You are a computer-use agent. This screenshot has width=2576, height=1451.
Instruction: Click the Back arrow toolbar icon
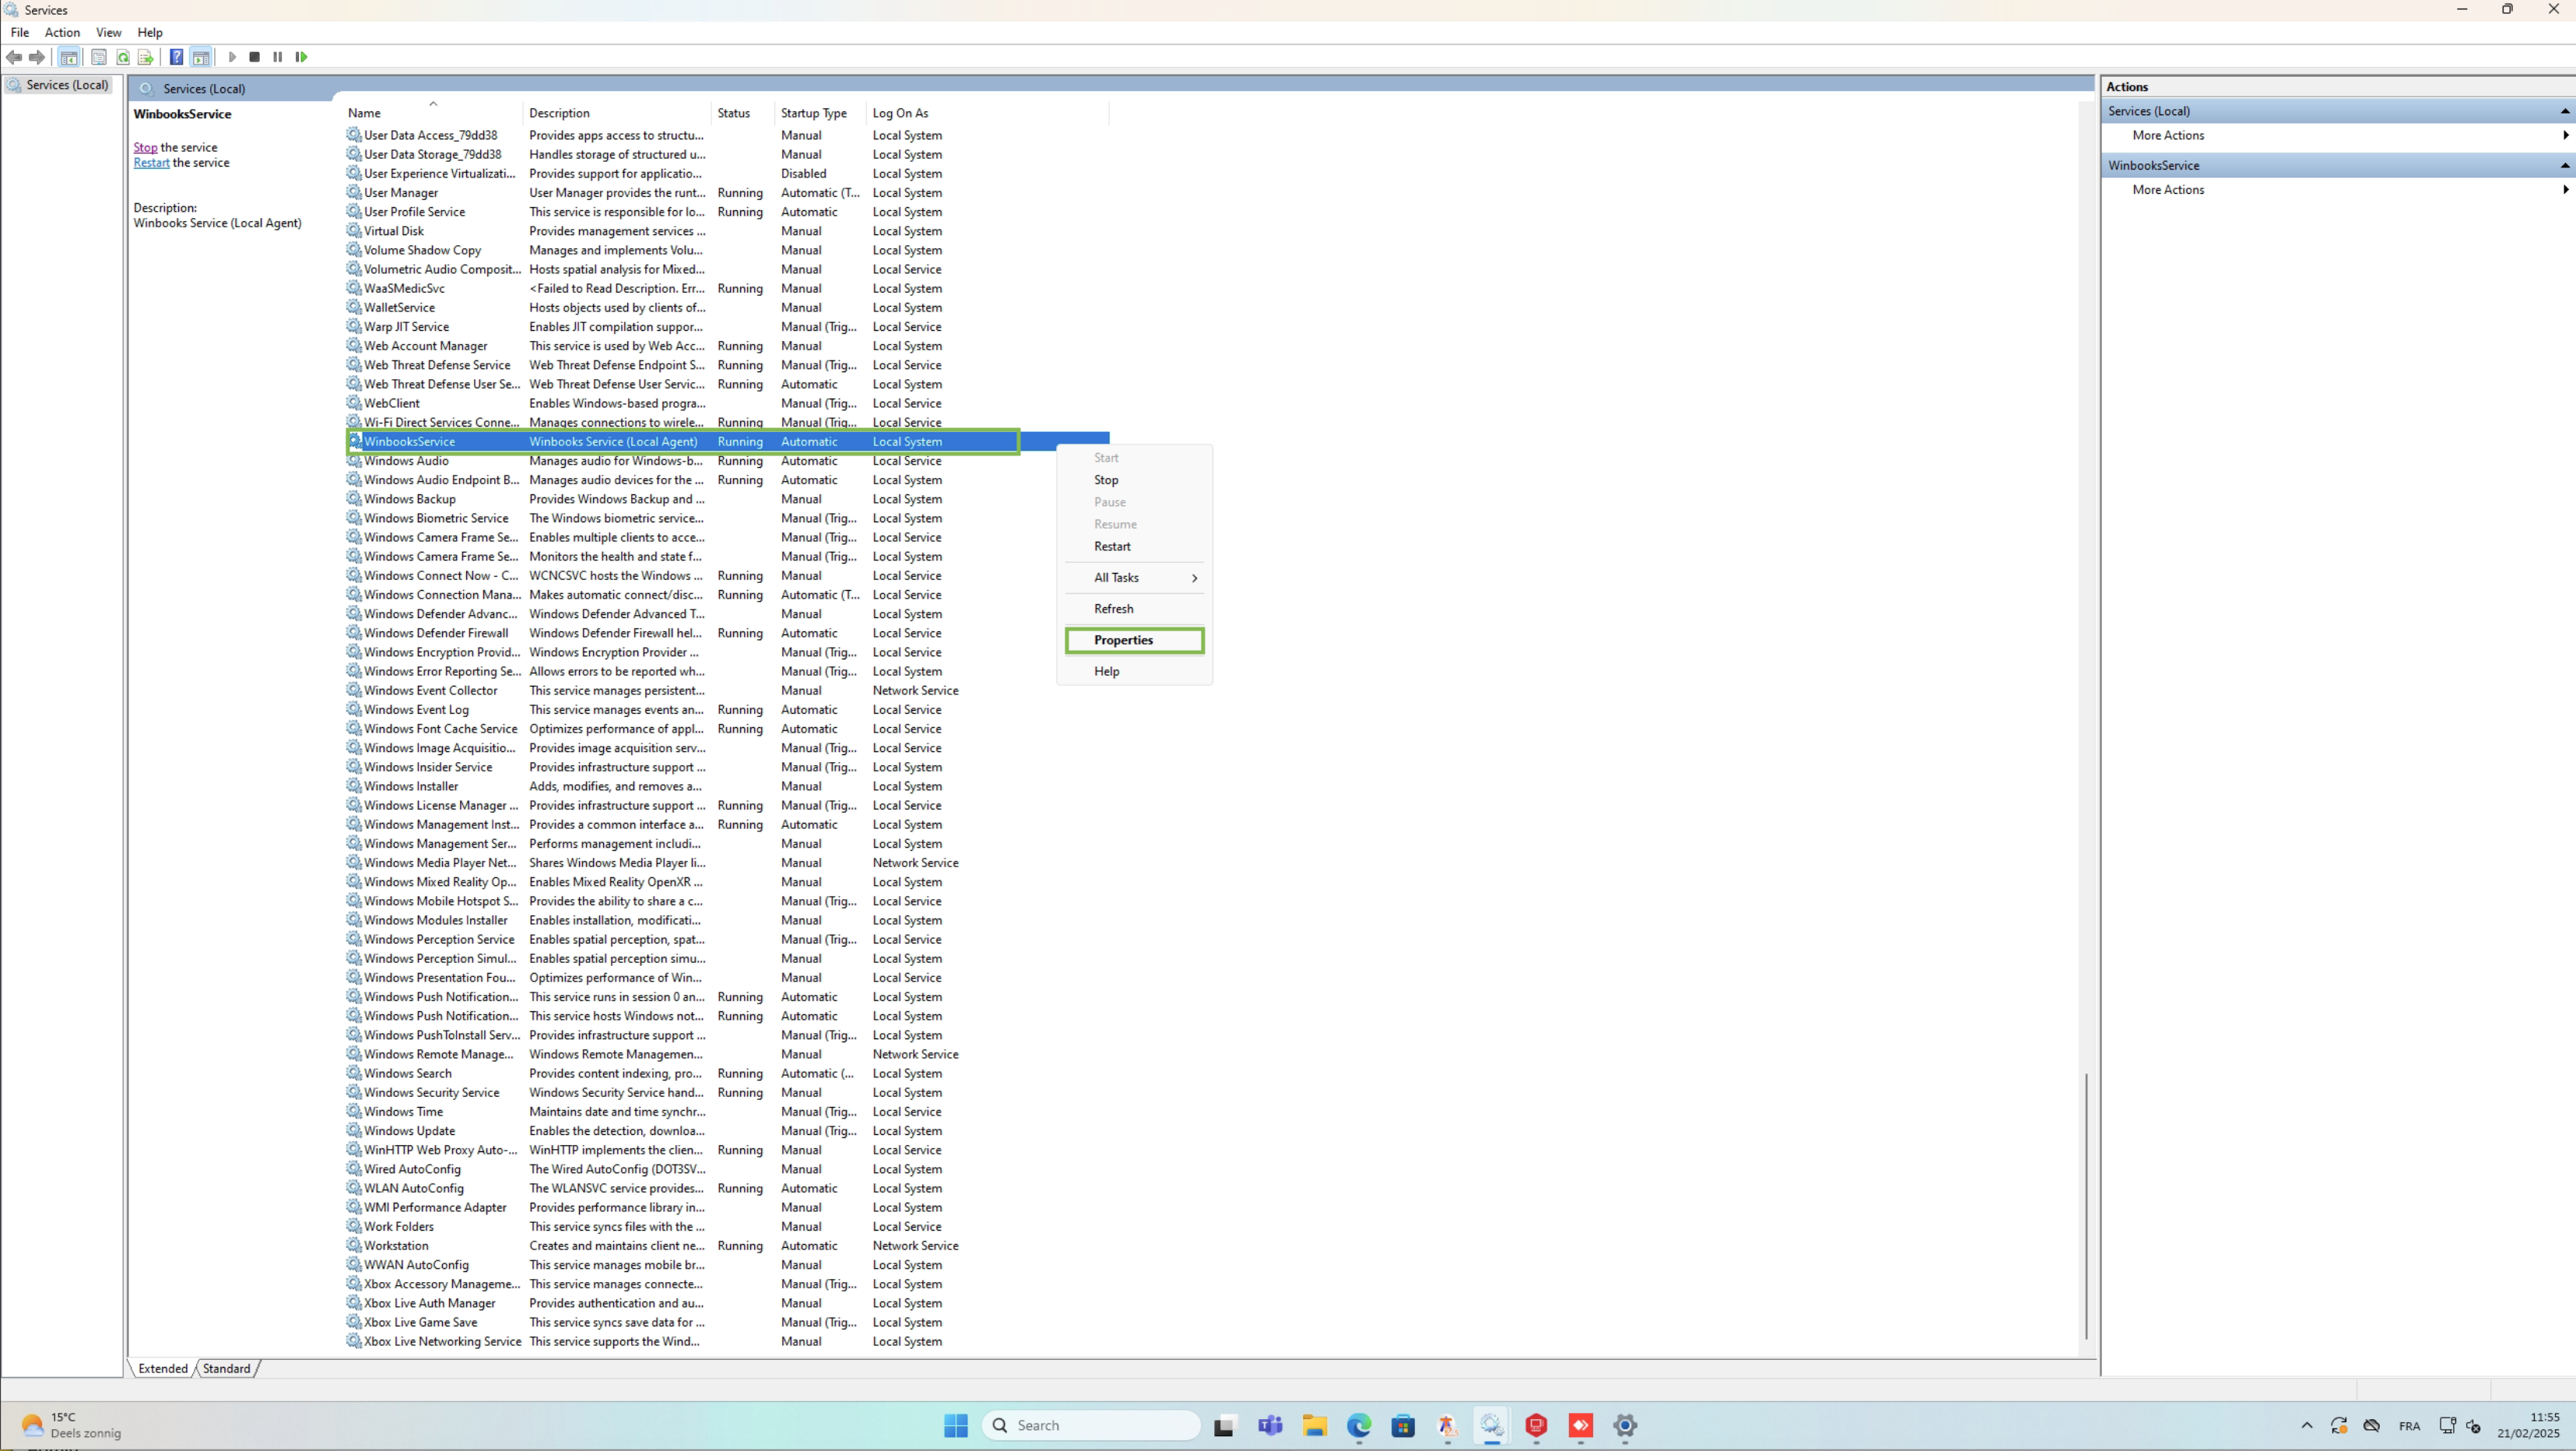click(14, 57)
